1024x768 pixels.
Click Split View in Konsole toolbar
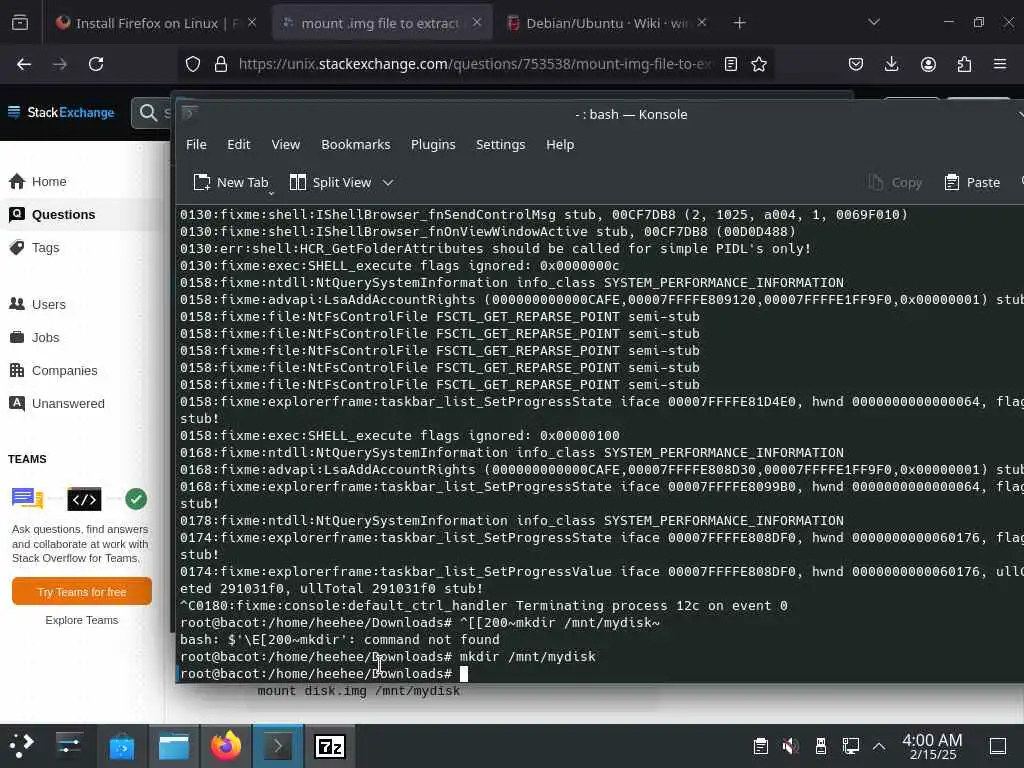[x=331, y=182]
